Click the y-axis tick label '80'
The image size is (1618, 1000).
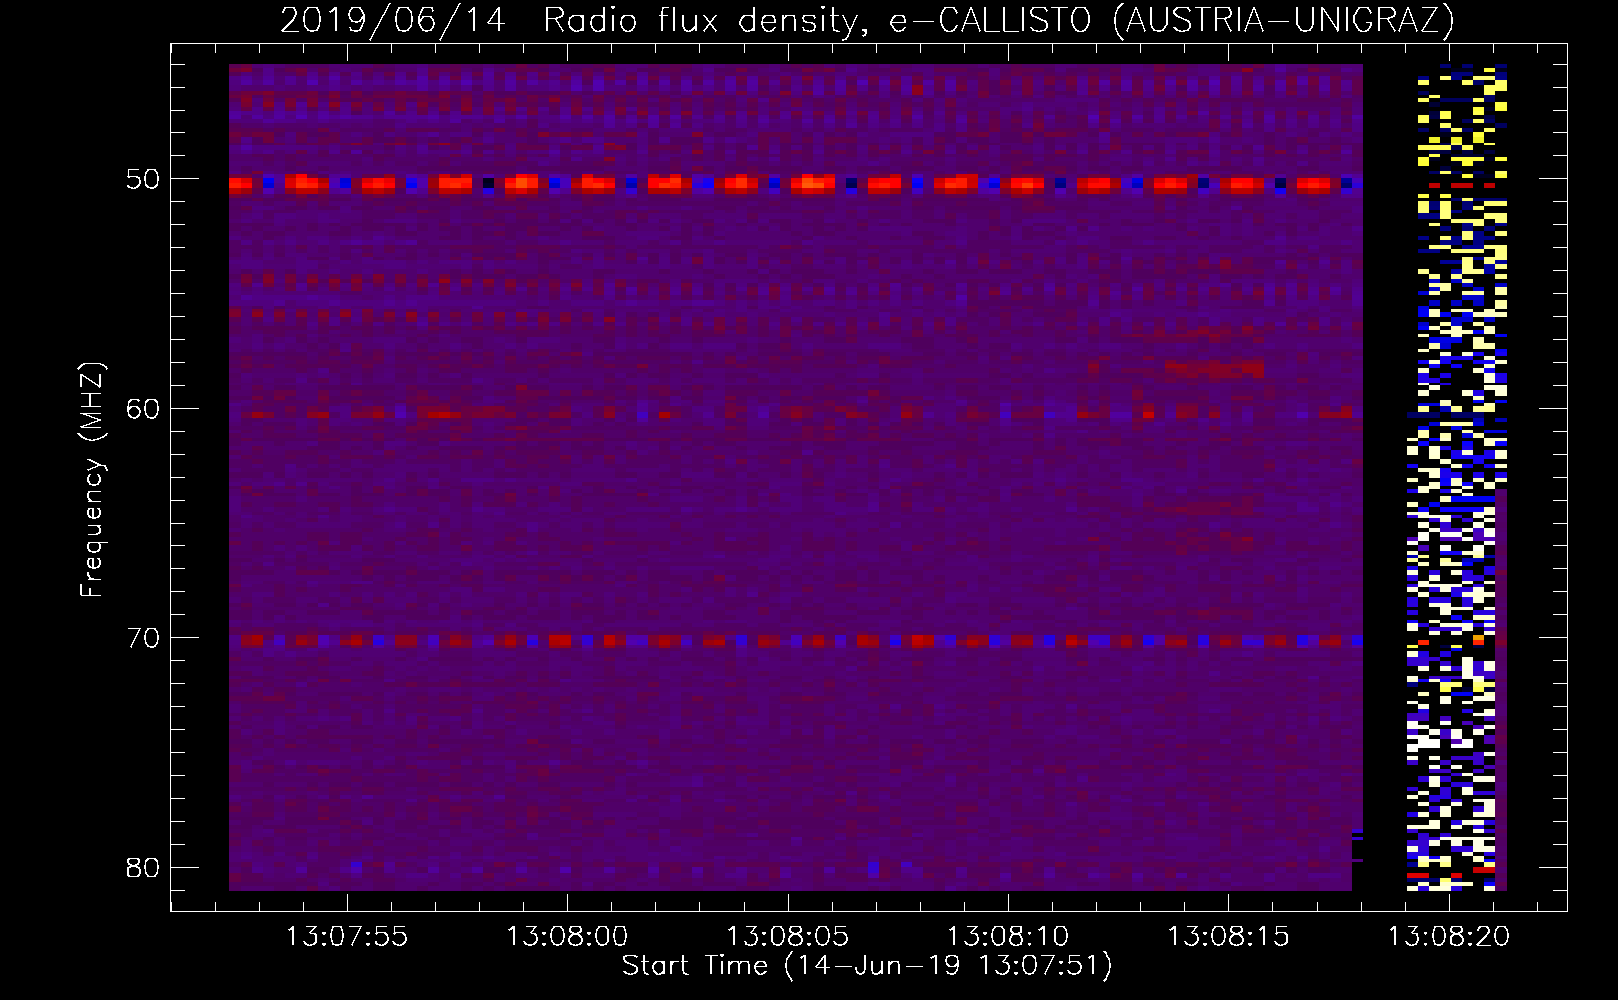click(142, 867)
